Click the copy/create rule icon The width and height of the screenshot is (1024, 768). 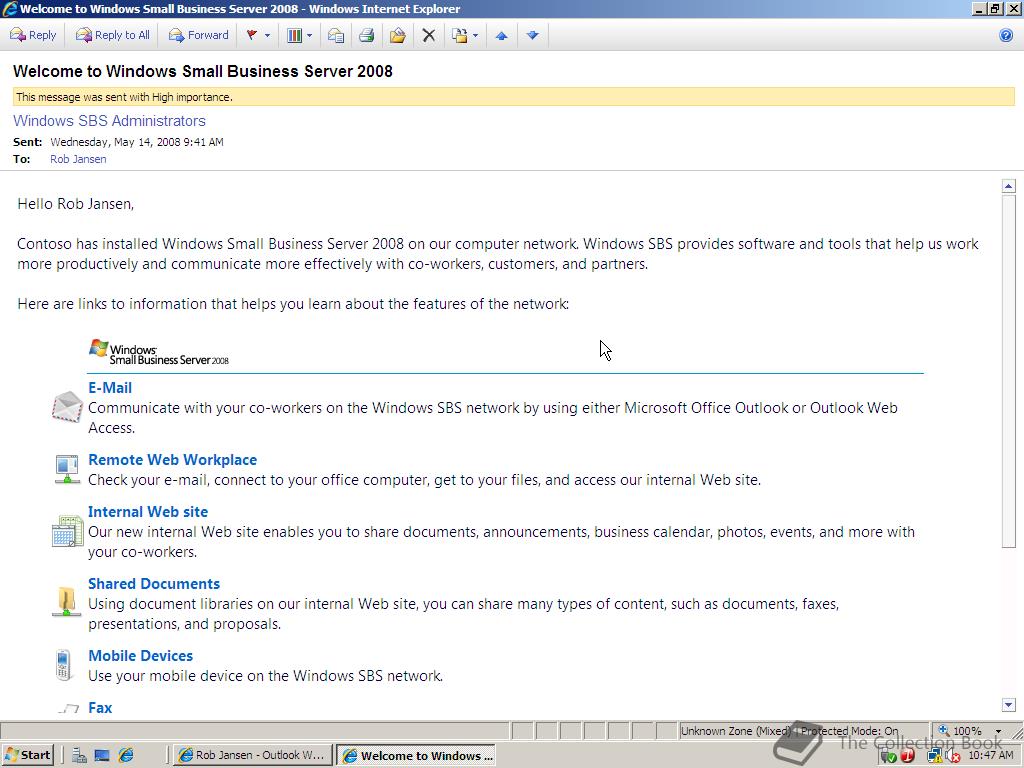click(460, 35)
